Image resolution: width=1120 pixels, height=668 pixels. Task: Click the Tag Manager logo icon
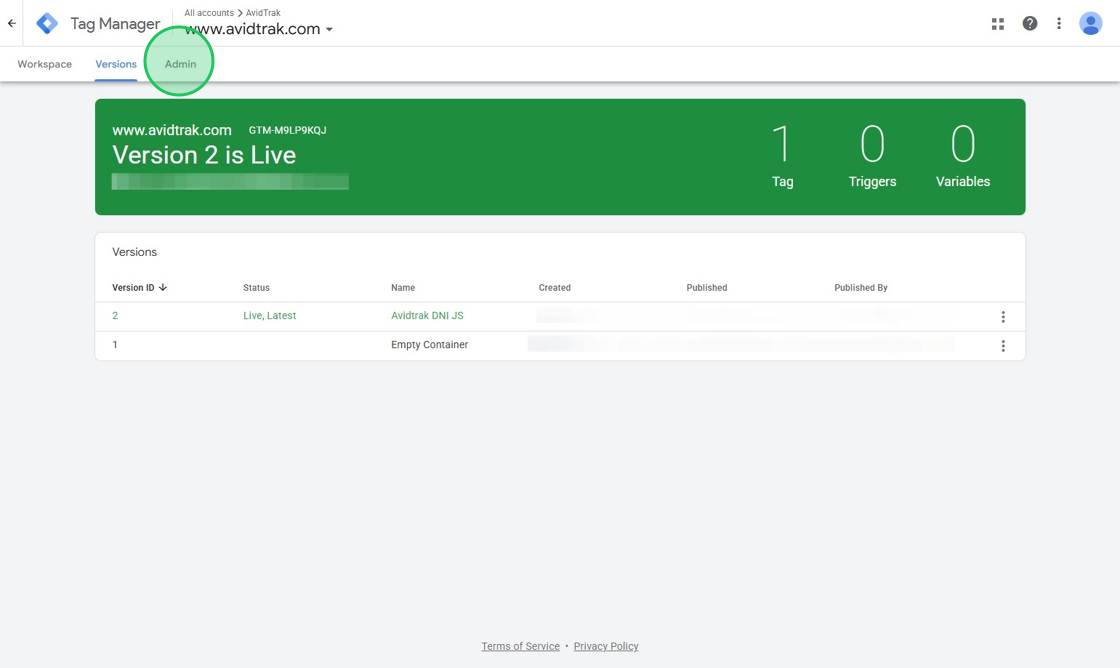(x=47, y=24)
